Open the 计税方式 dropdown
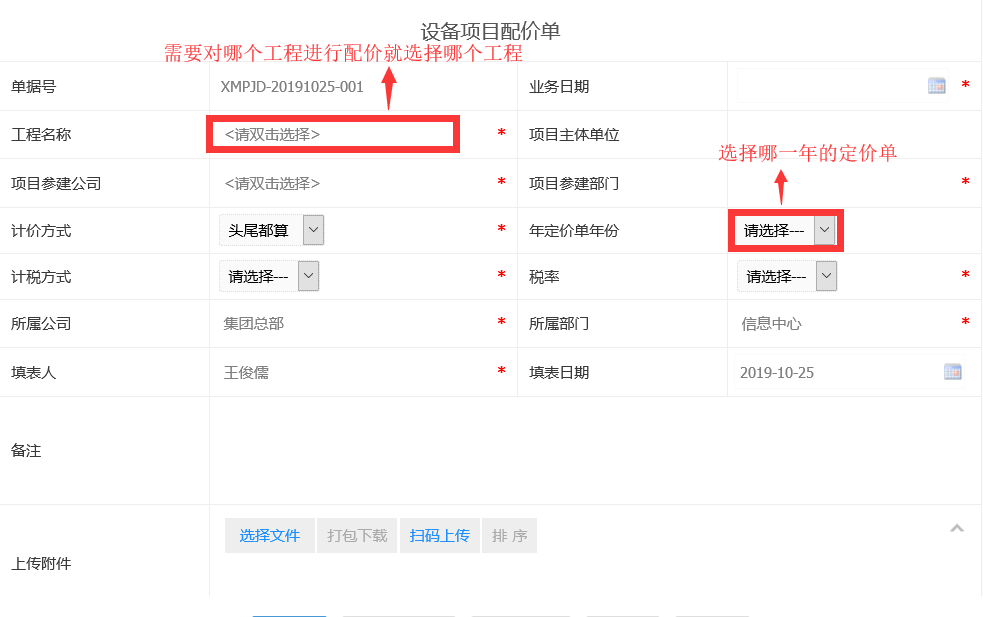 (269, 277)
